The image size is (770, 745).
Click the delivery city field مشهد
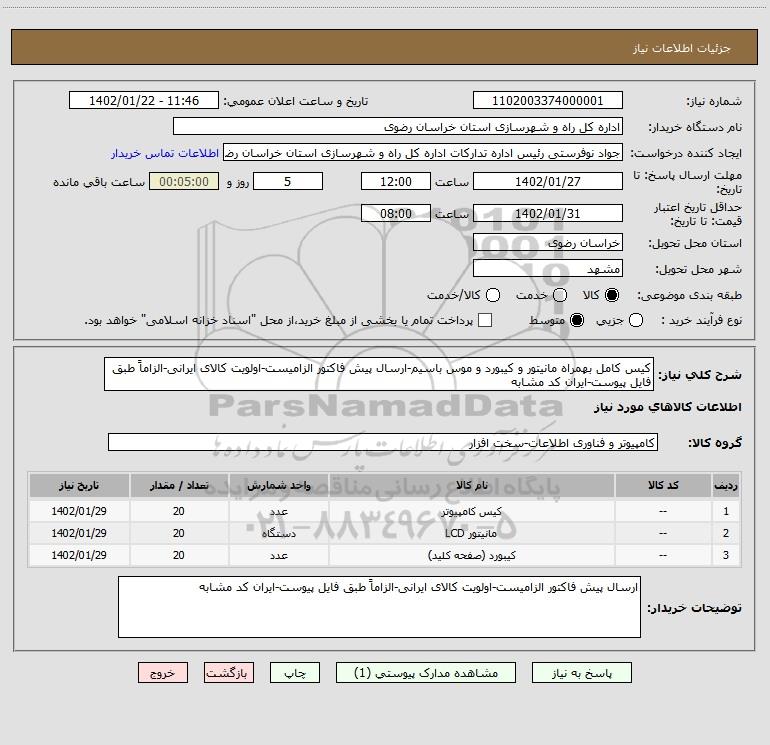pos(548,269)
